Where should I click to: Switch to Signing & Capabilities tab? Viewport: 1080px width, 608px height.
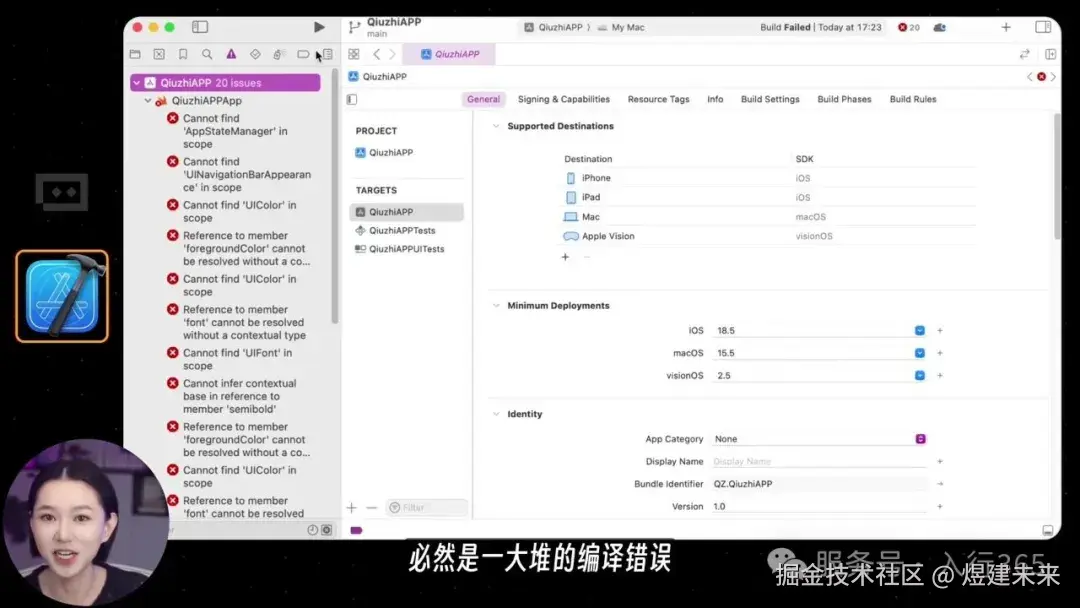click(563, 99)
